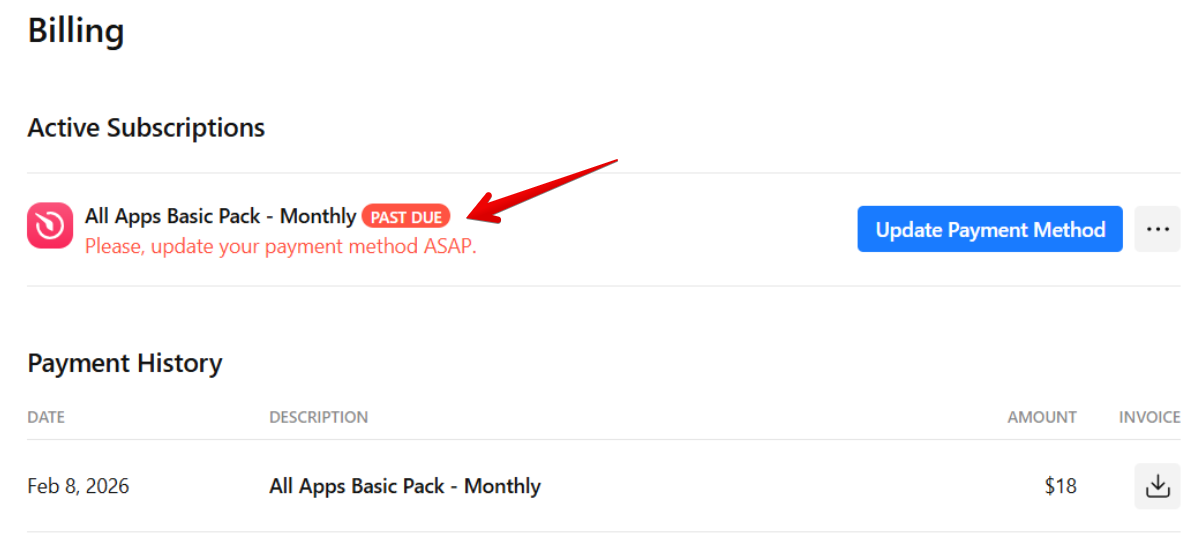Download the Feb 8, 2026 invoice
Screen dimensions: 1204x534
[1157, 486]
